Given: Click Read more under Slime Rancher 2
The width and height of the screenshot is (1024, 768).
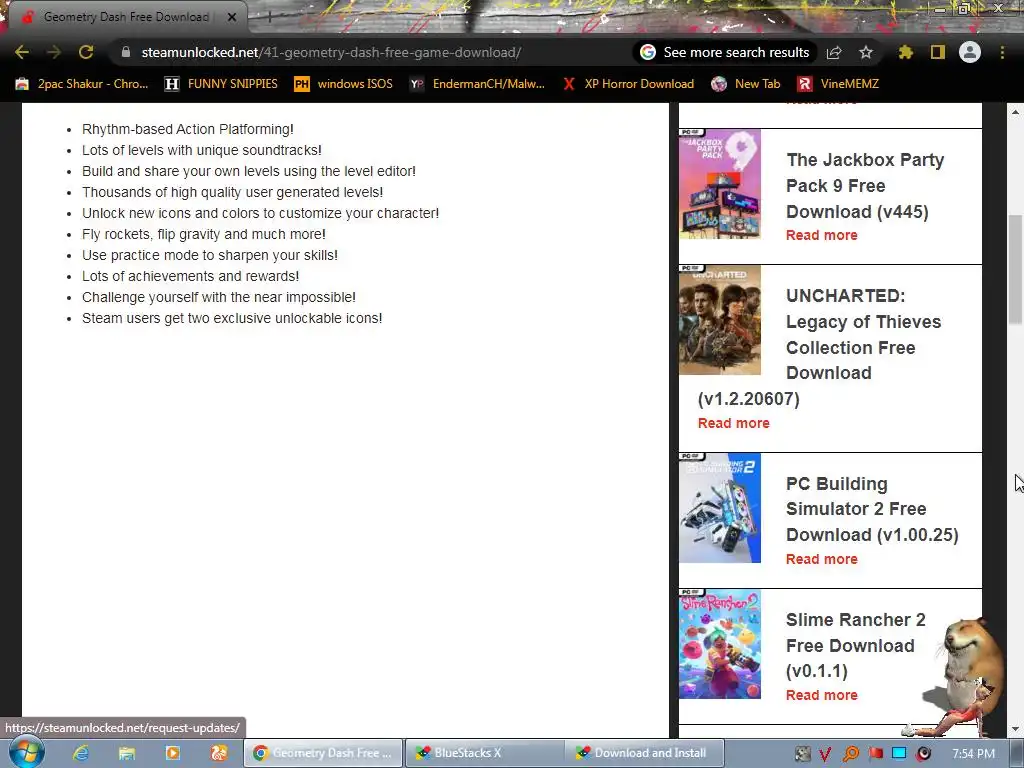Looking at the screenshot, I should [x=822, y=695].
